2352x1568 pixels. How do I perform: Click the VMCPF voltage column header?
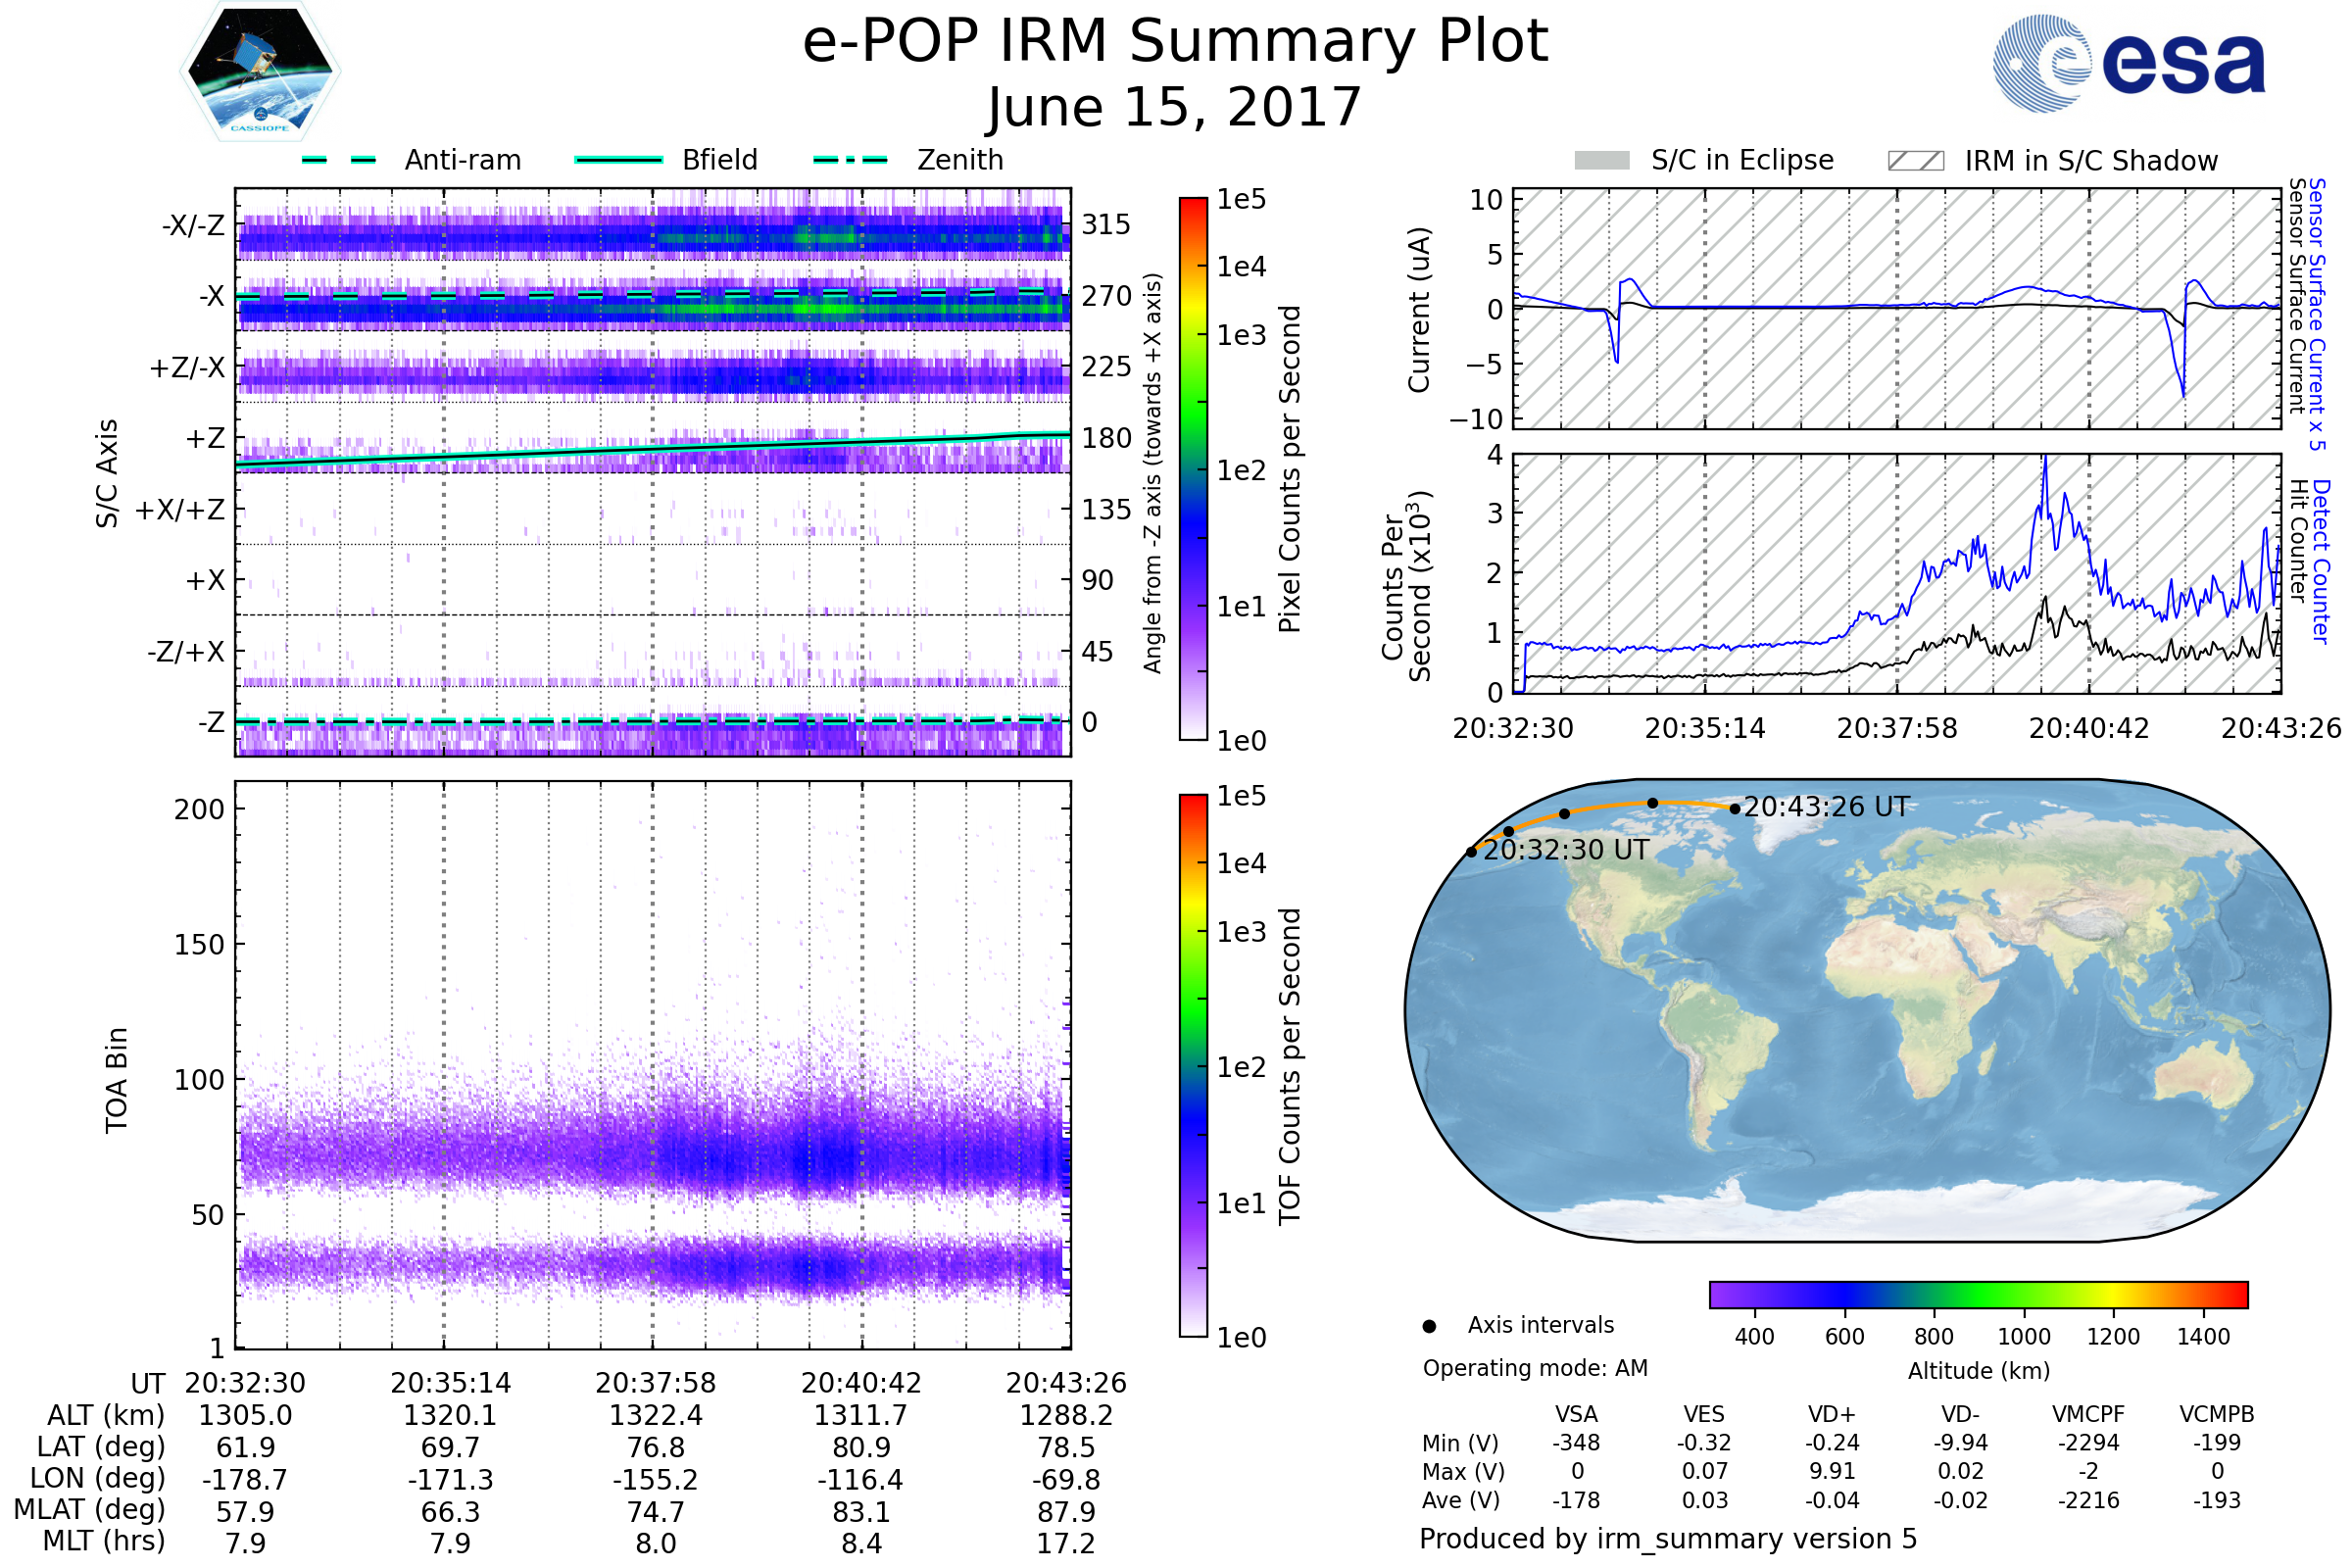tap(2088, 1414)
